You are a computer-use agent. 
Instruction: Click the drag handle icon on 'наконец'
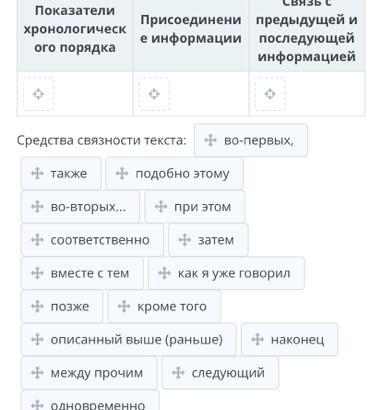tap(257, 340)
